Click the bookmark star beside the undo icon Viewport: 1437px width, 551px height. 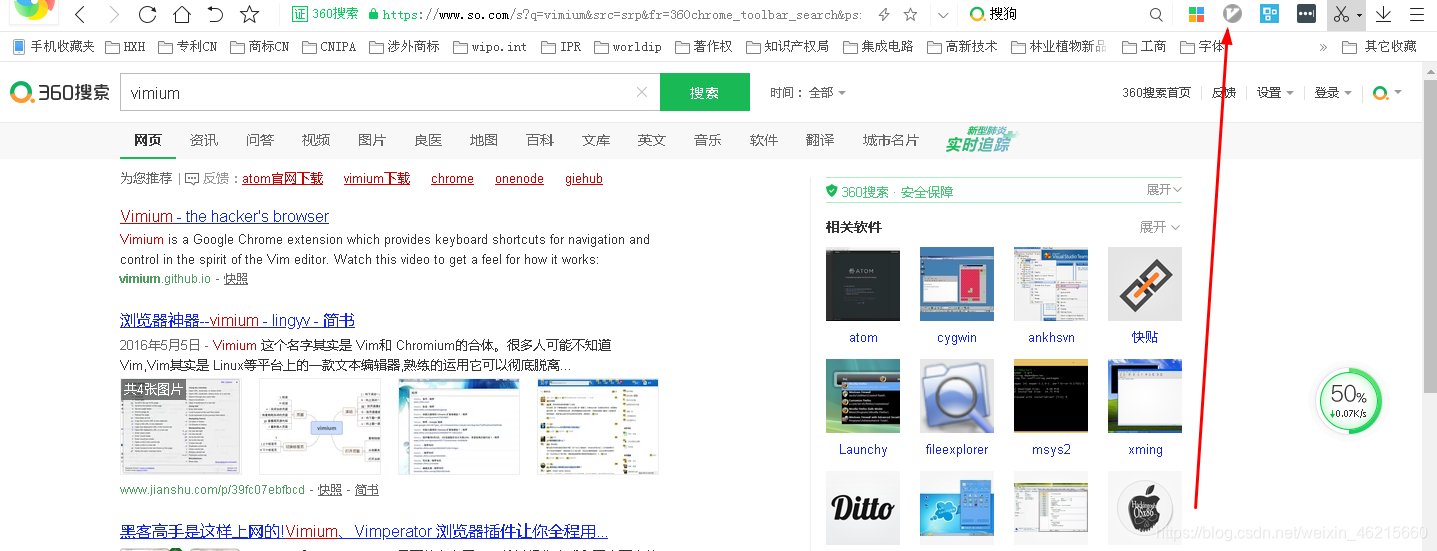click(x=250, y=14)
